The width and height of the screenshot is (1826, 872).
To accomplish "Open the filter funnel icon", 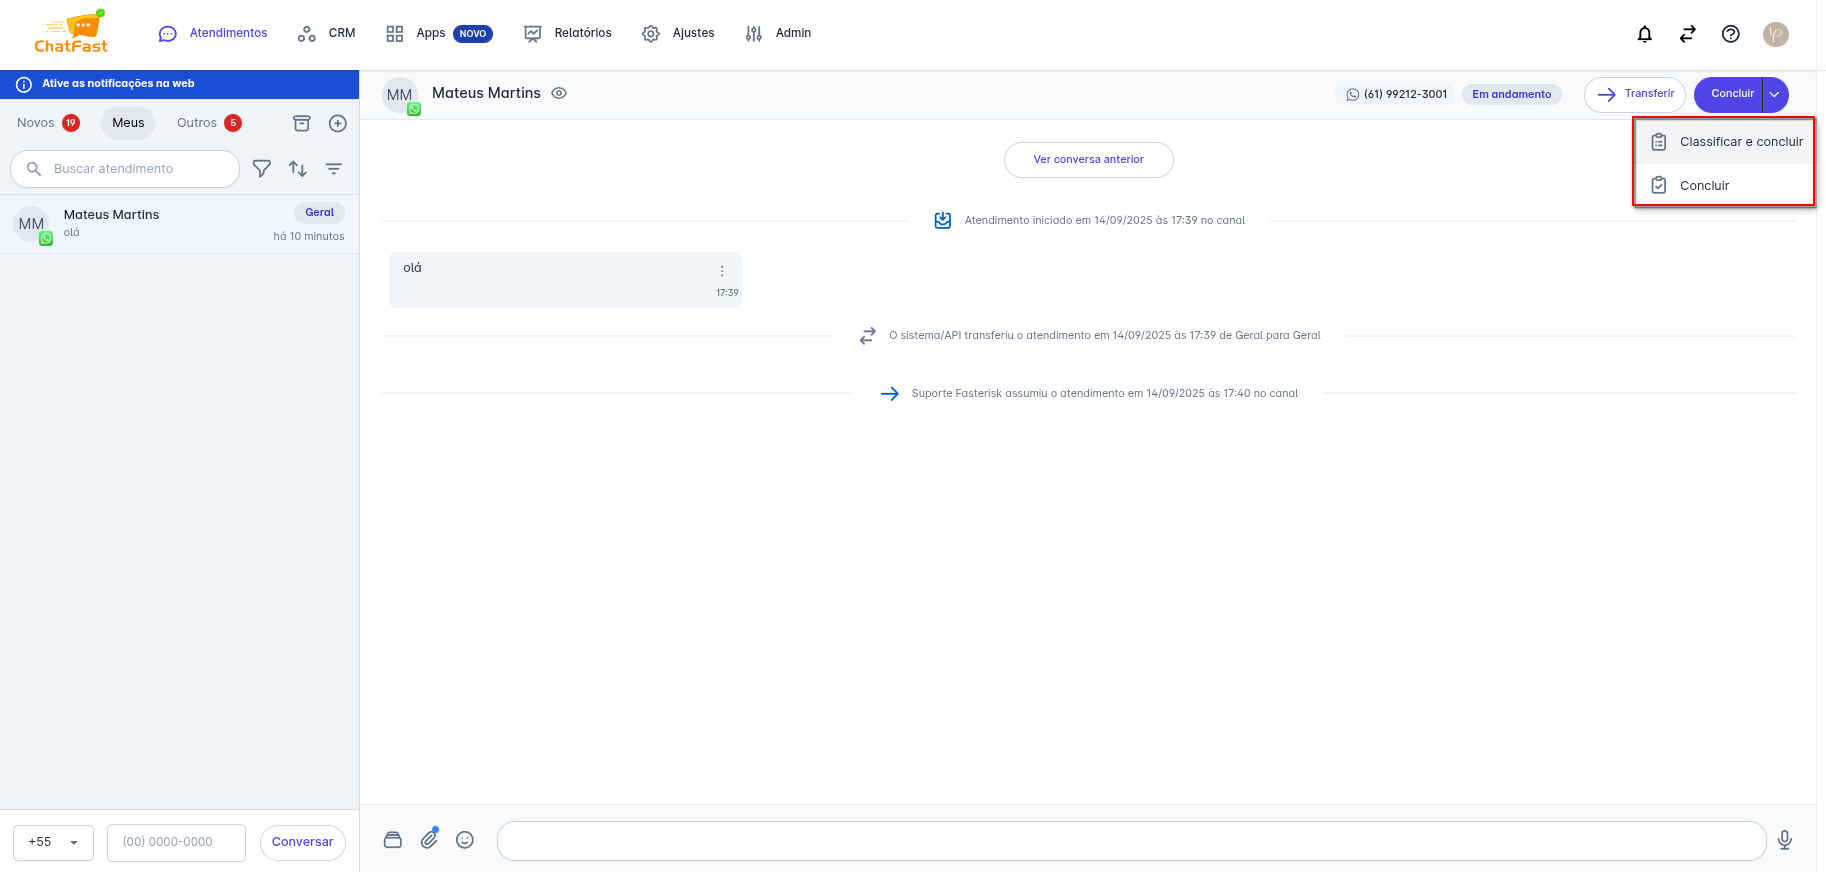I will coord(262,169).
